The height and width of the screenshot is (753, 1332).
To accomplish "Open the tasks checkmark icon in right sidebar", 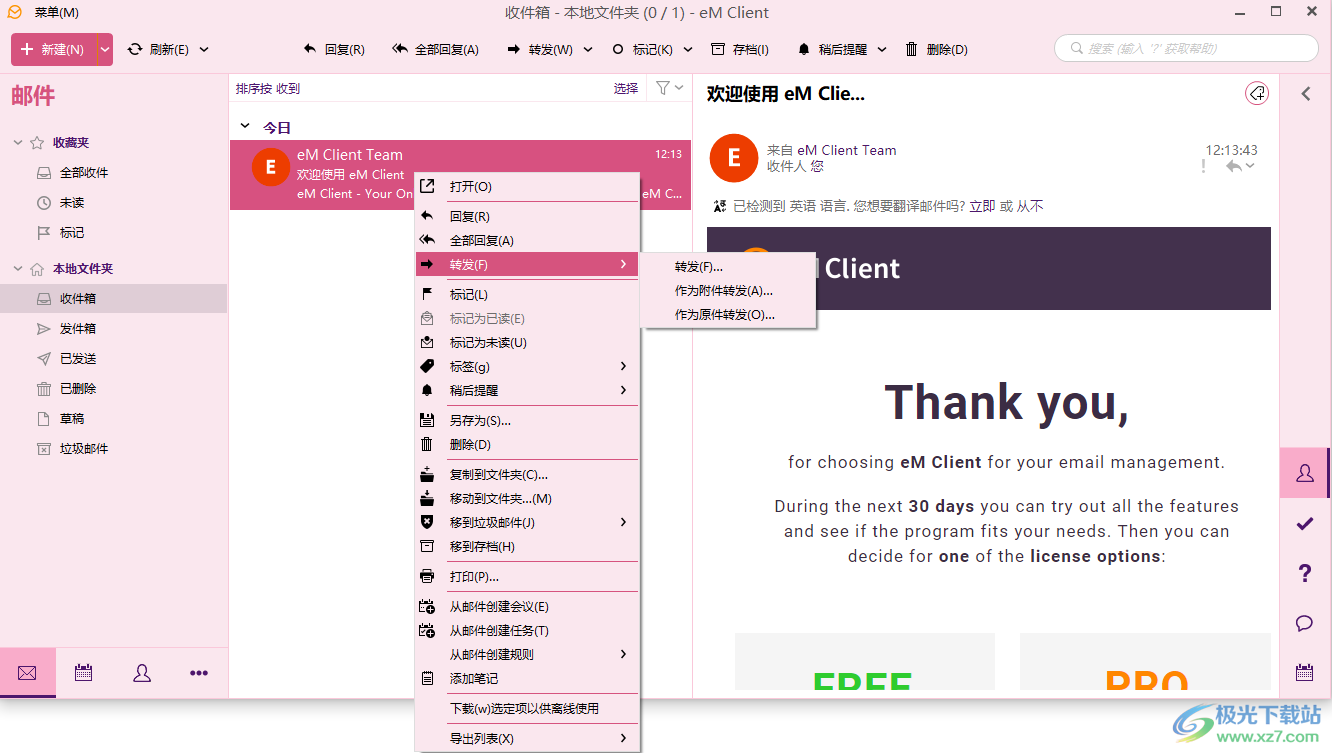I will coord(1305,523).
